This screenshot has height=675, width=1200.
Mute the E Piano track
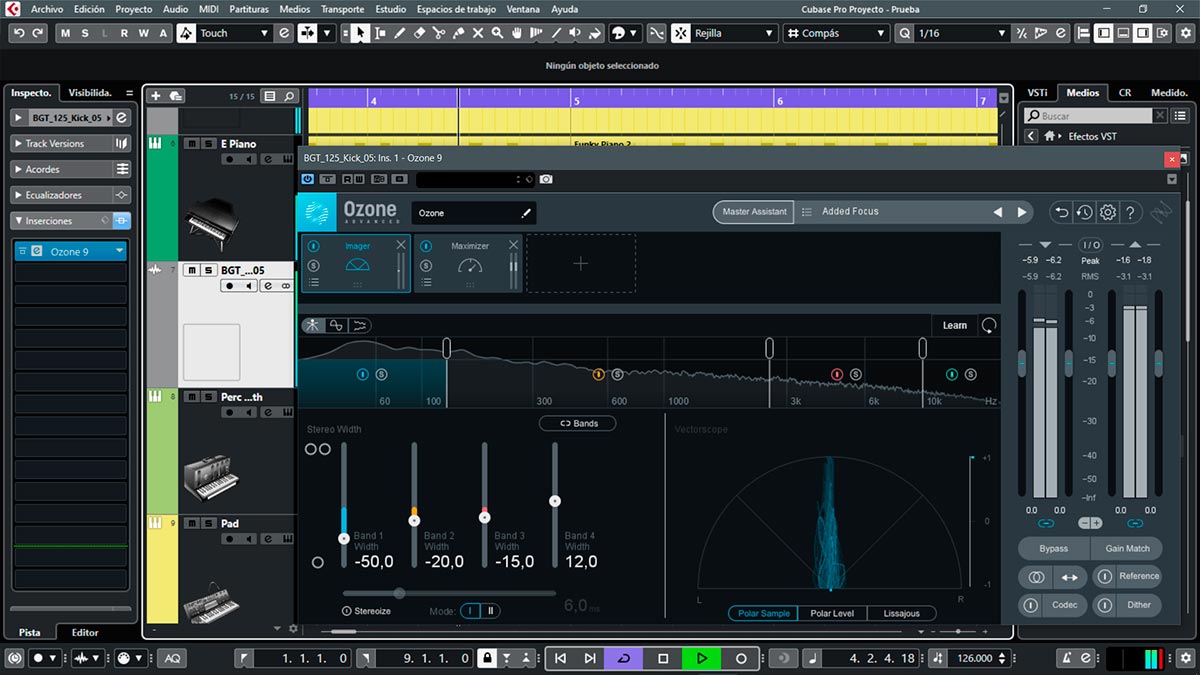click(x=192, y=144)
